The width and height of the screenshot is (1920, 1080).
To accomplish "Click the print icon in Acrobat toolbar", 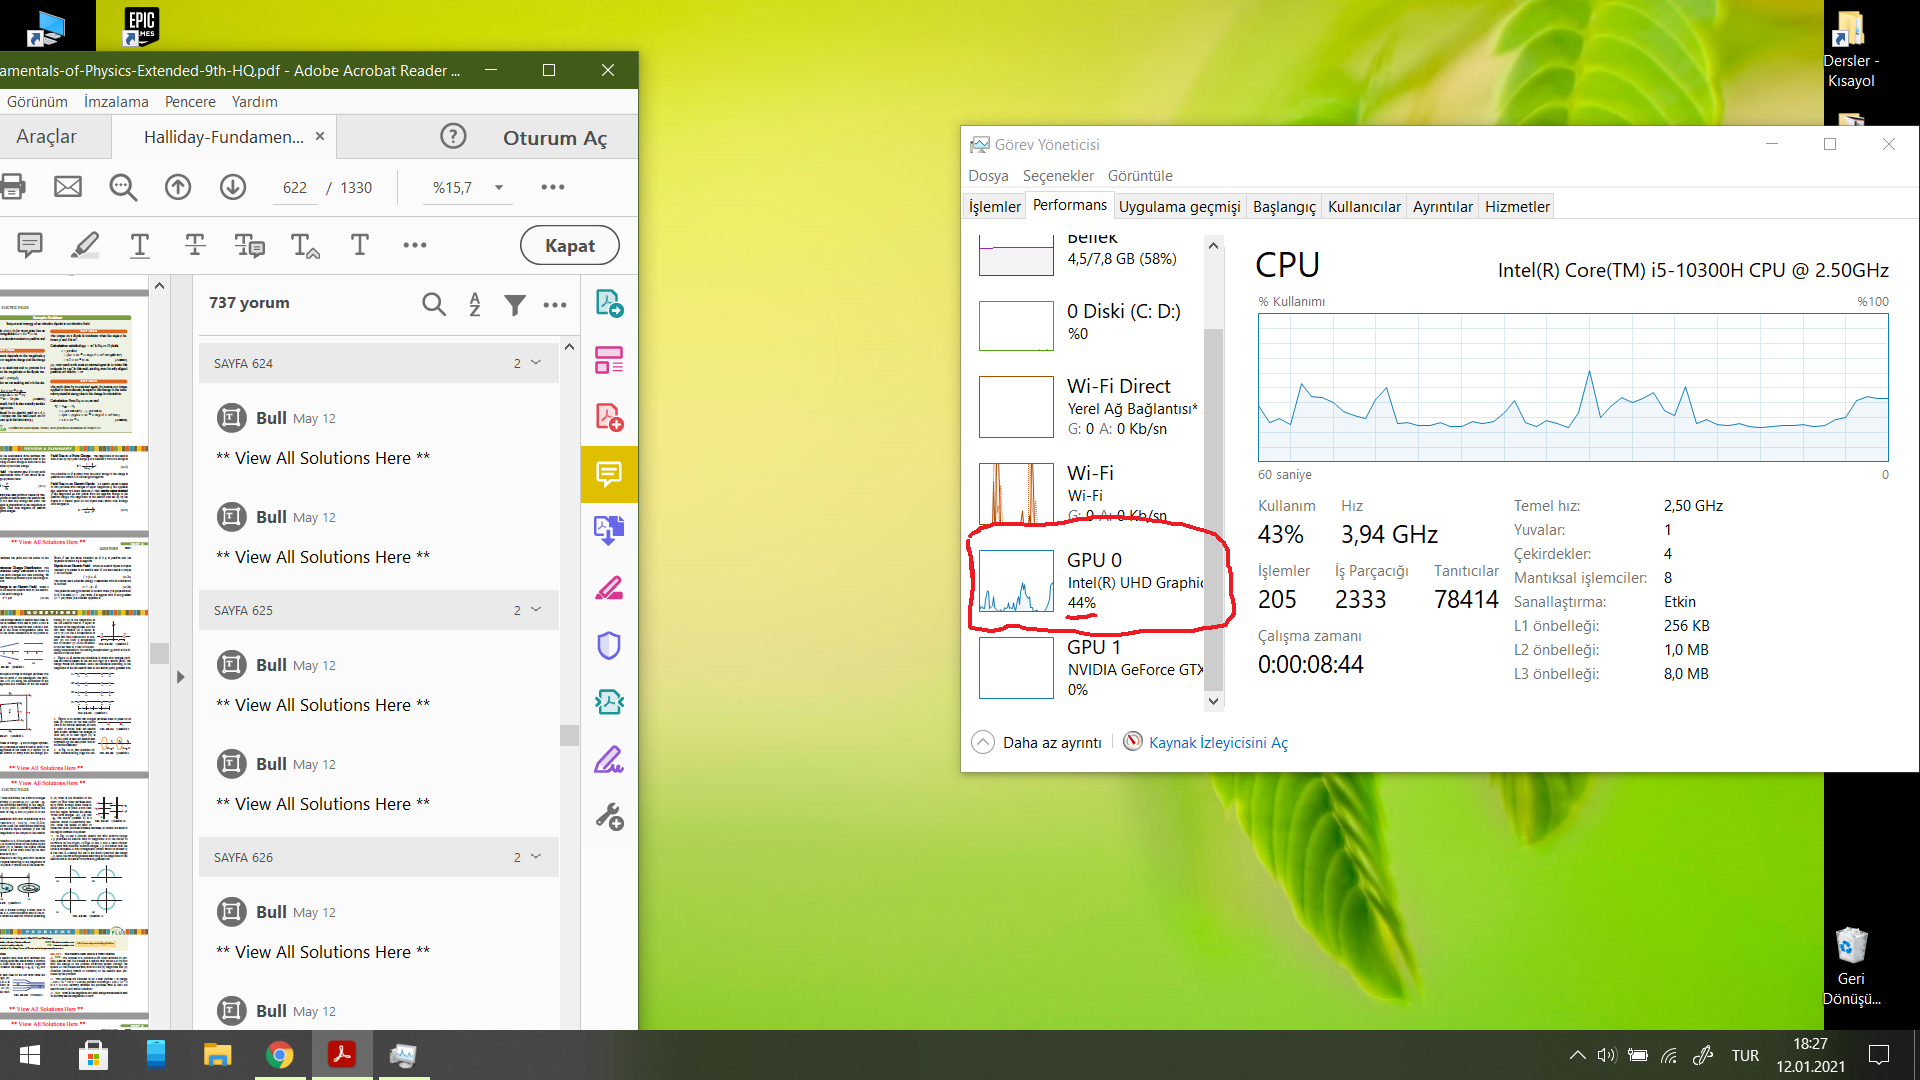I will [x=13, y=187].
